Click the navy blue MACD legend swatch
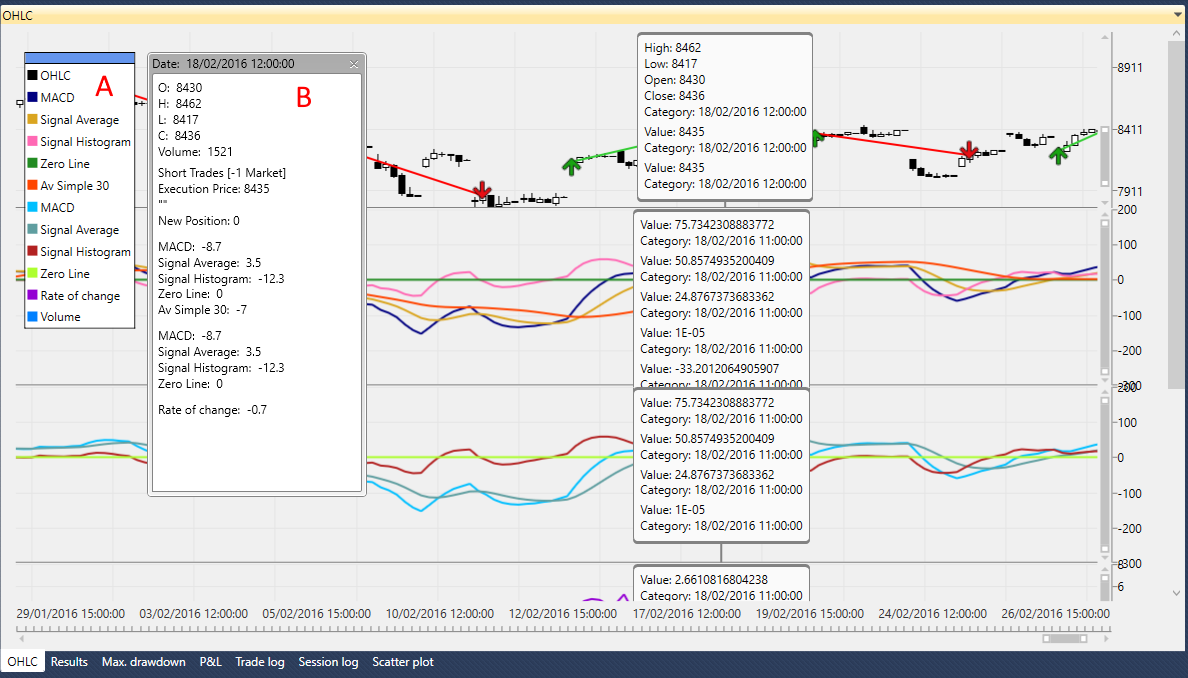Screen dimensions: 1188x678 (33, 97)
